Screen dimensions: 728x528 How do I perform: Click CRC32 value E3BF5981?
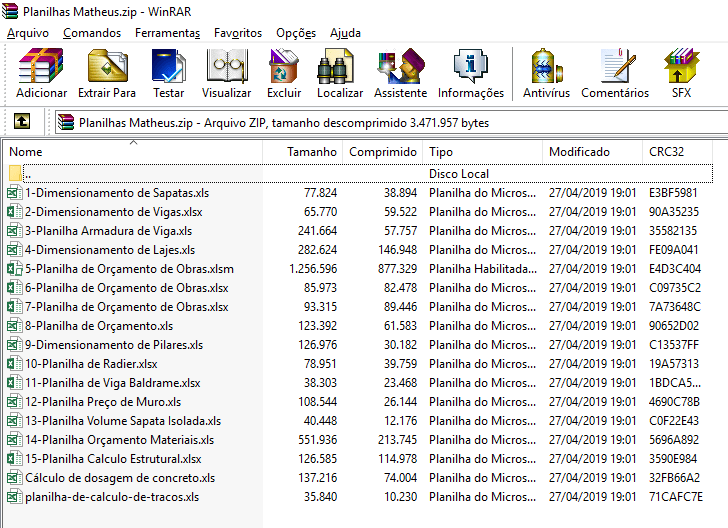point(673,193)
